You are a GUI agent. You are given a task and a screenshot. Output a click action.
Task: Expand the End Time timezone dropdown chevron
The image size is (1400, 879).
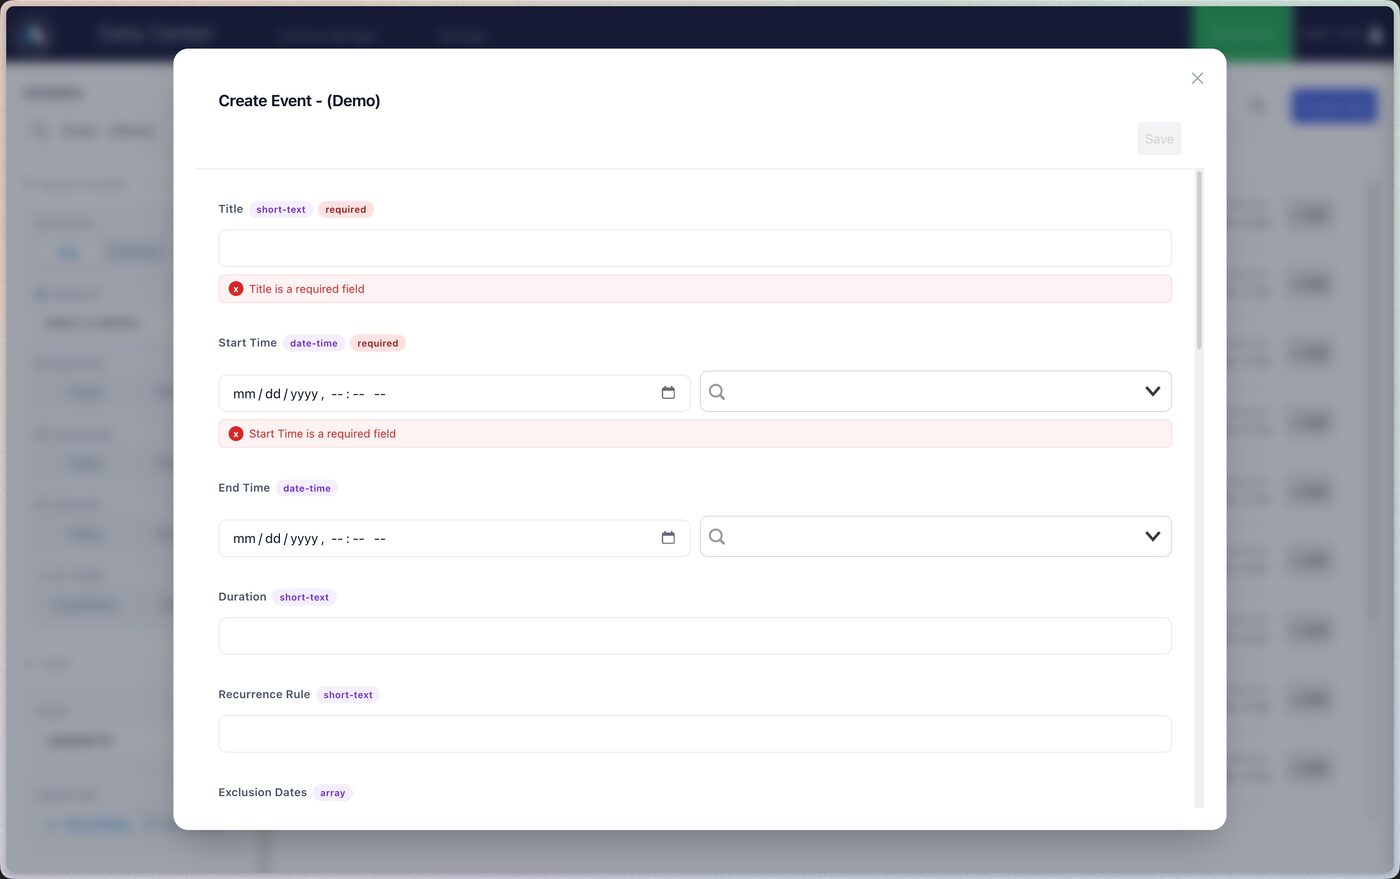coord(1152,537)
